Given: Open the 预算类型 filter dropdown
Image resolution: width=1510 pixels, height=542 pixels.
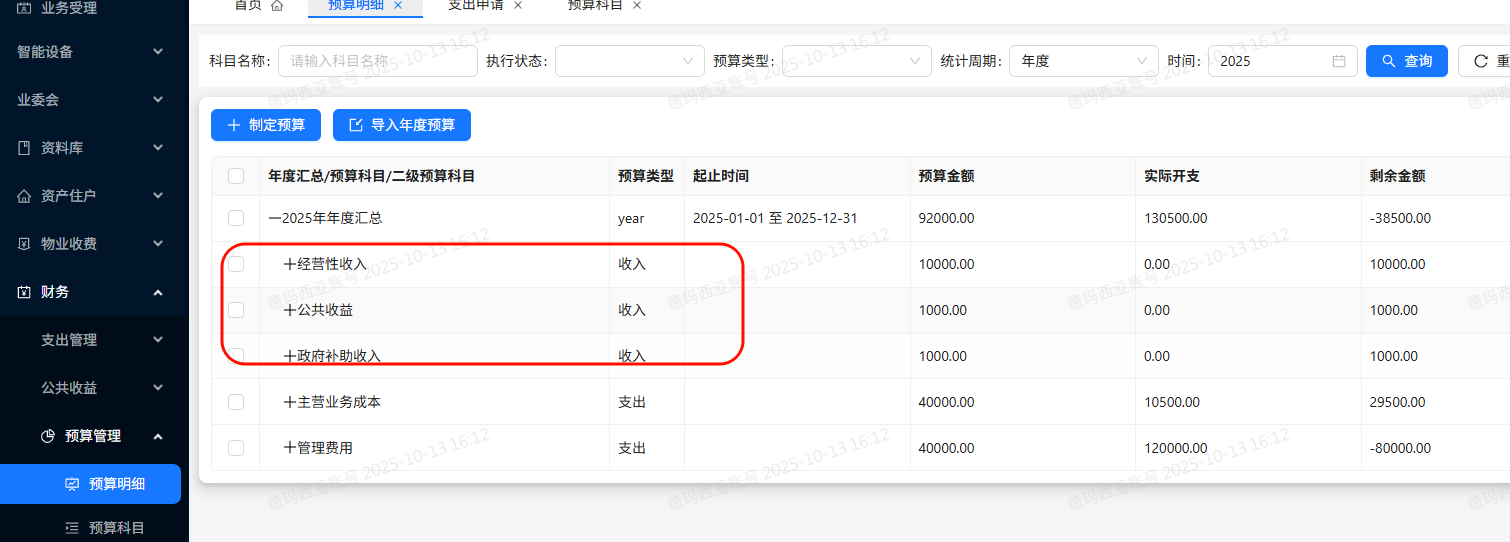Looking at the screenshot, I should 857,61.
